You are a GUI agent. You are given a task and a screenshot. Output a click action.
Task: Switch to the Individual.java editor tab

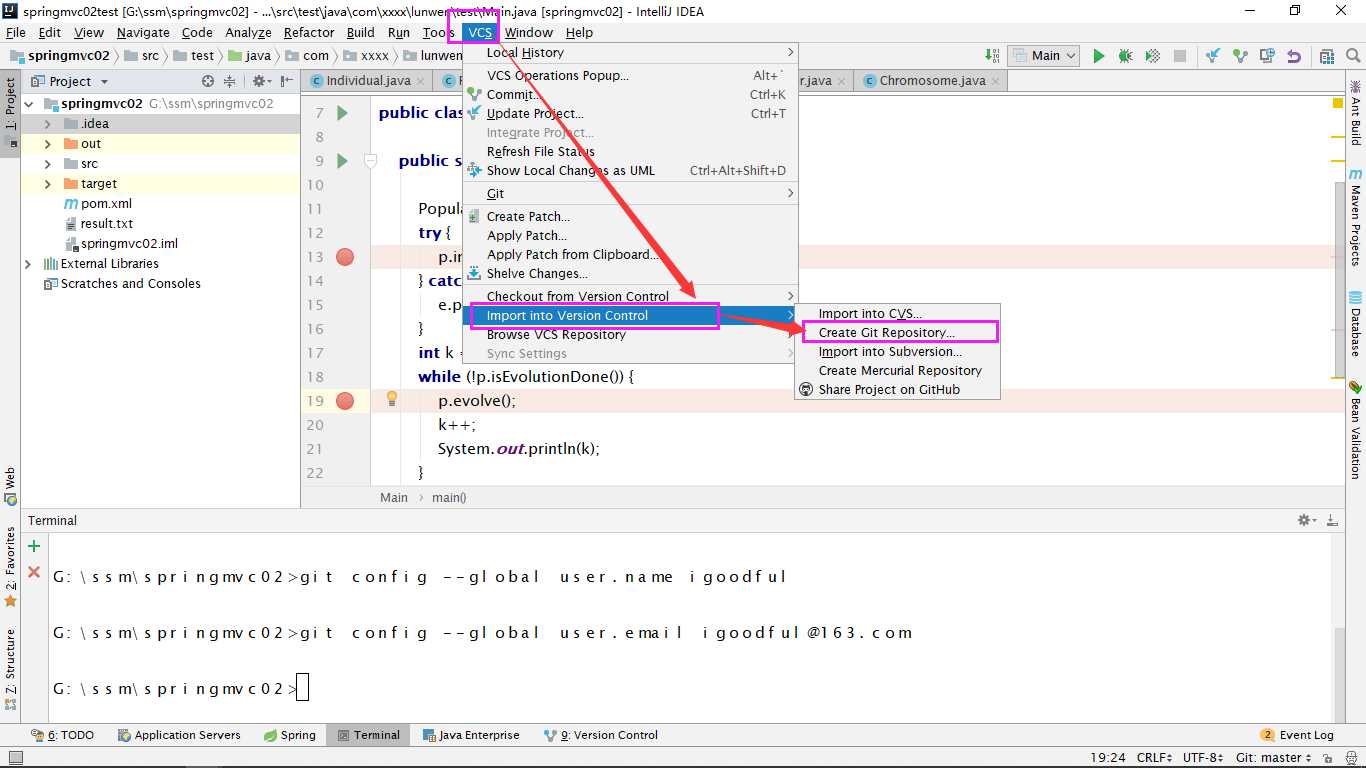[368, 81]
